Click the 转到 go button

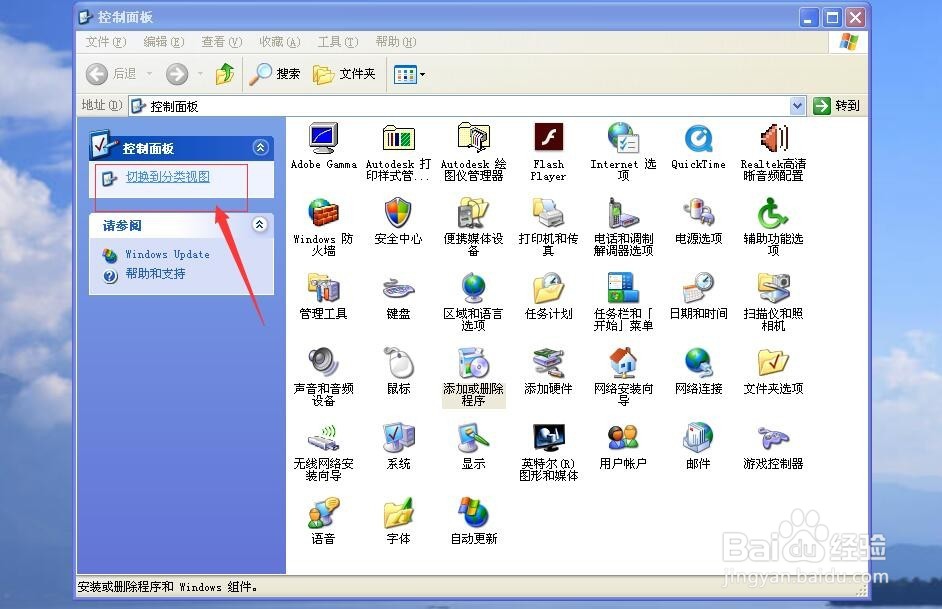(x=836, y=106)
